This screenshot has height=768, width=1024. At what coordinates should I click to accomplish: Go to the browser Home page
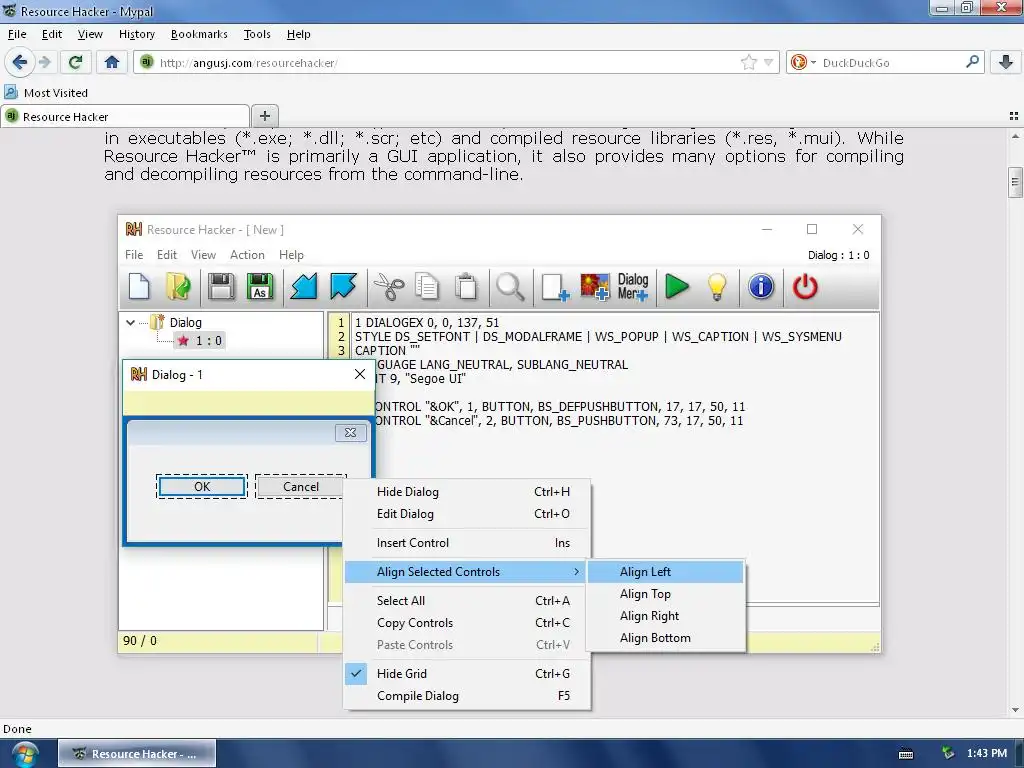tap(112, 63)
